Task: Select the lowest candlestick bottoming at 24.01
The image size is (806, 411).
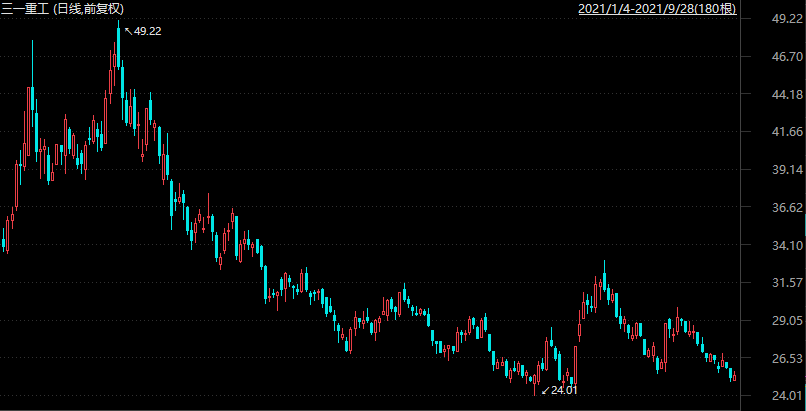Action: [x=536, y=384]
